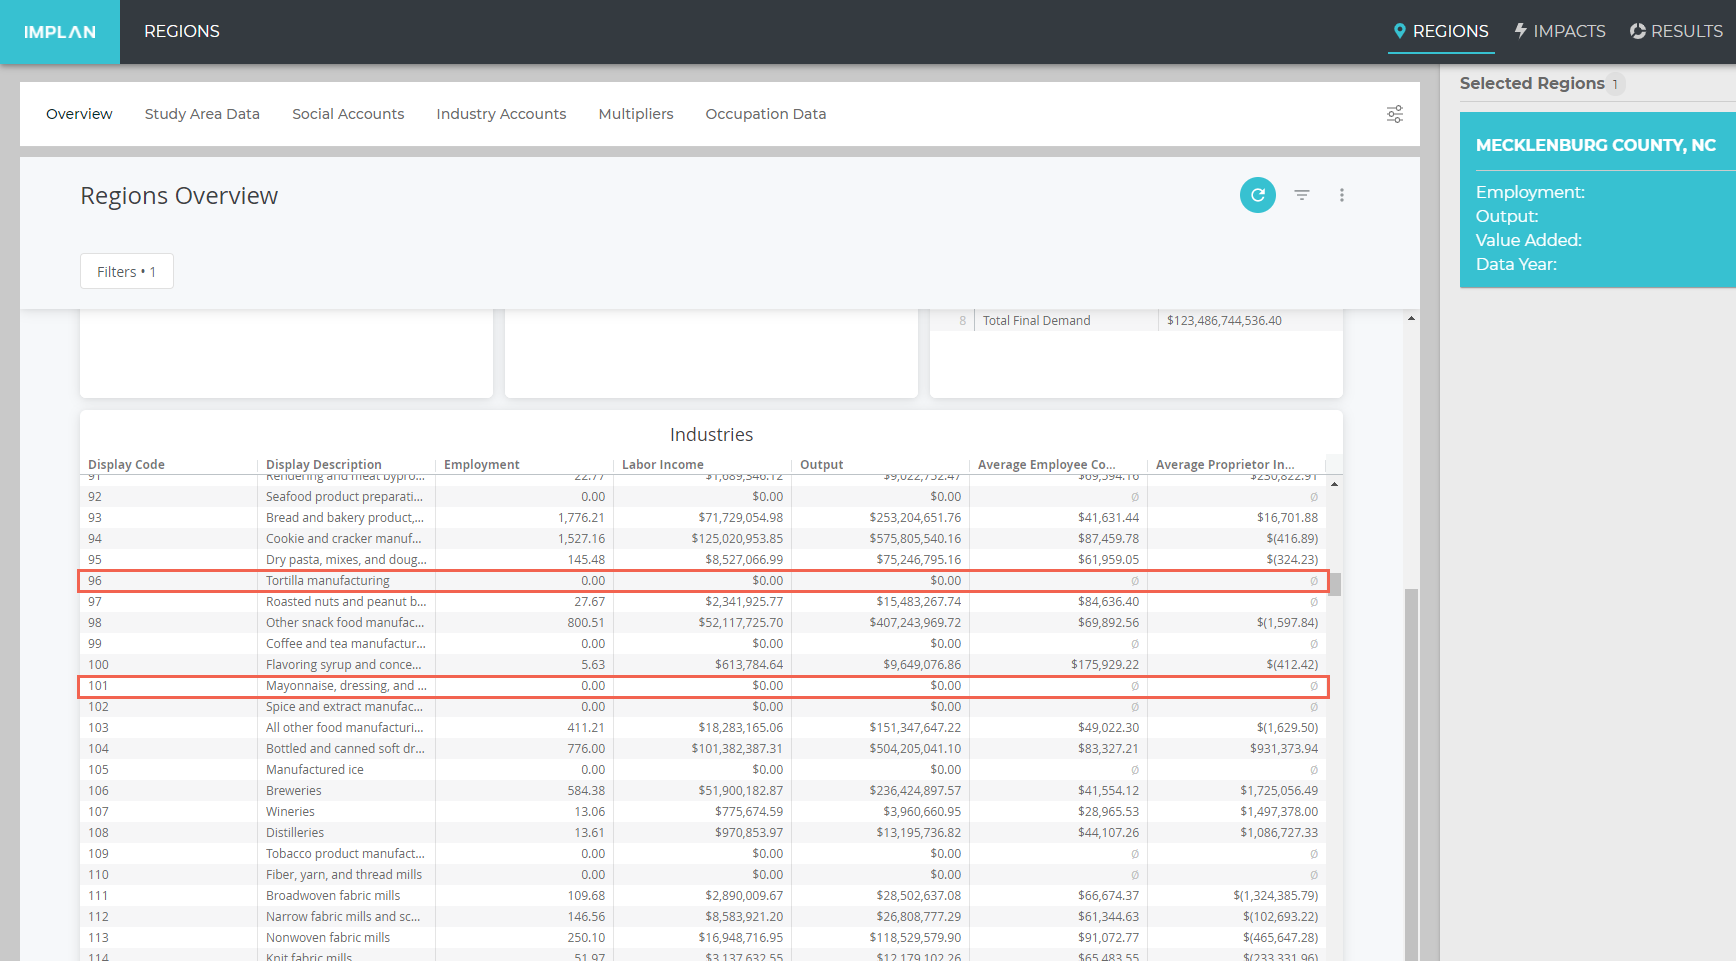The height and width of the screenshot is (961, 1736).
Task: Click the REGIONS header title
Action: (182, 31)
